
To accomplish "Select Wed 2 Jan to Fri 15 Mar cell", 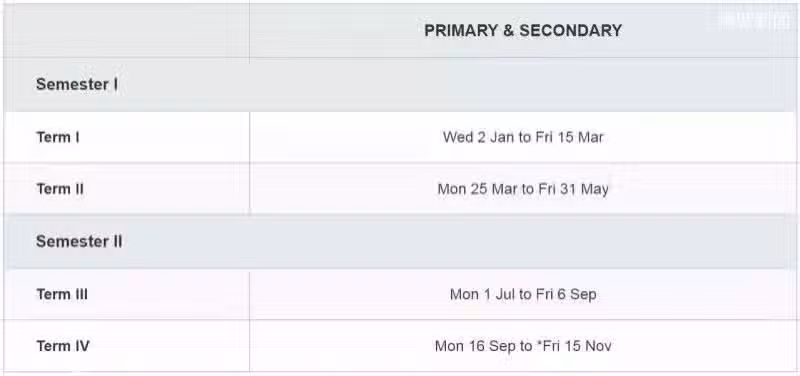I will (x=523, y=137).
